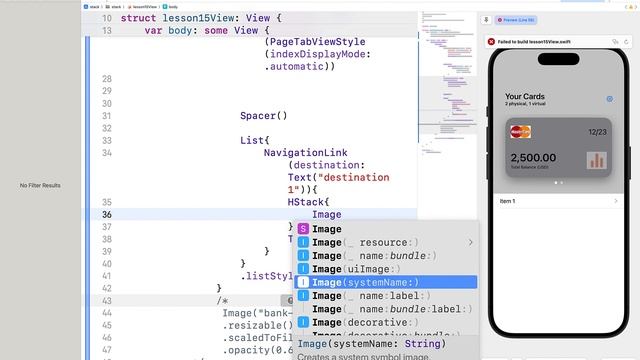Choose Image(uiImage:) completion
The image size is (640, 360).
(386, 269)
